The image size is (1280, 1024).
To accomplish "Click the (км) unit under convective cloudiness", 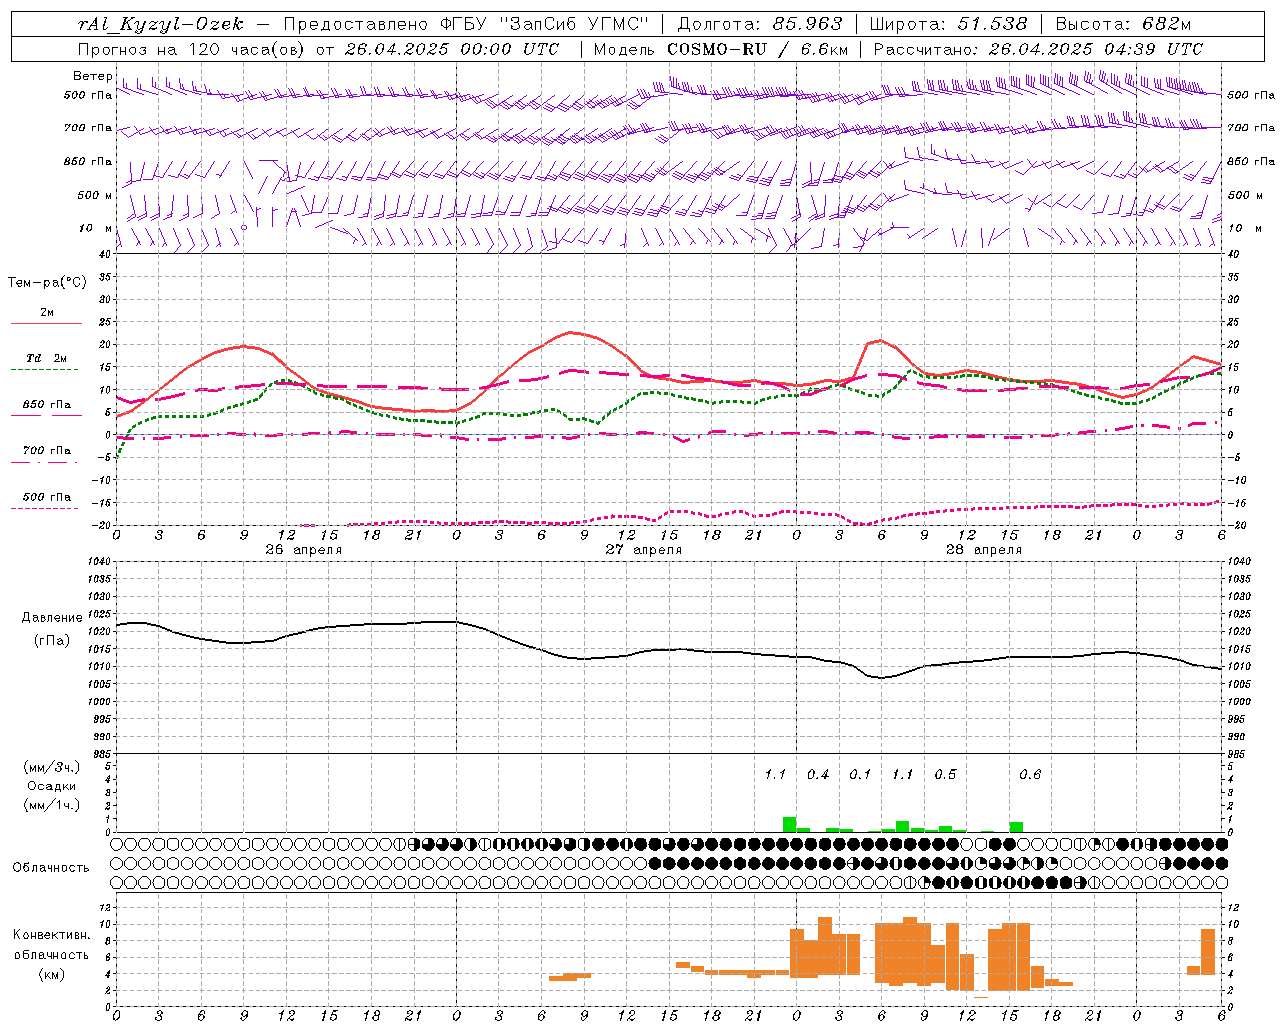I will [51, 974].
